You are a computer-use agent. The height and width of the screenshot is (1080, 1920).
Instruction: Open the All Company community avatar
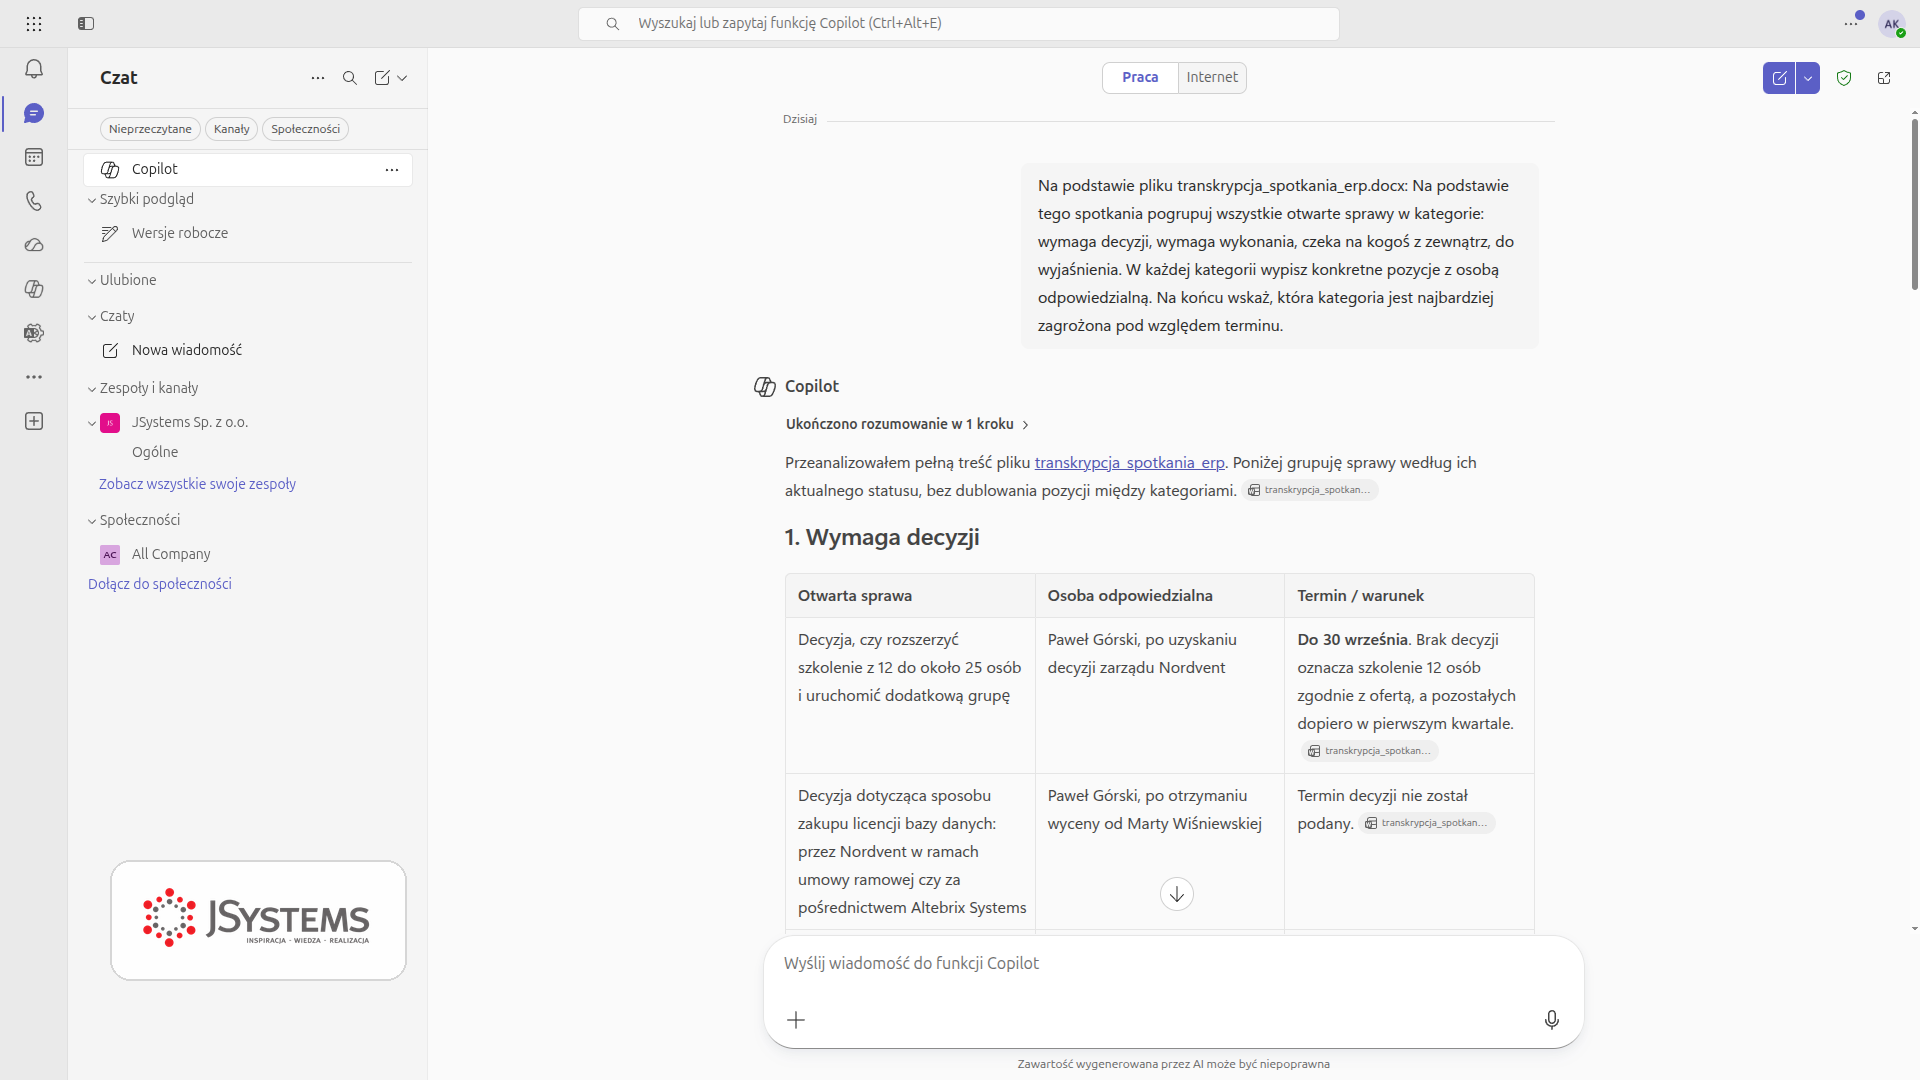[110, 555]
